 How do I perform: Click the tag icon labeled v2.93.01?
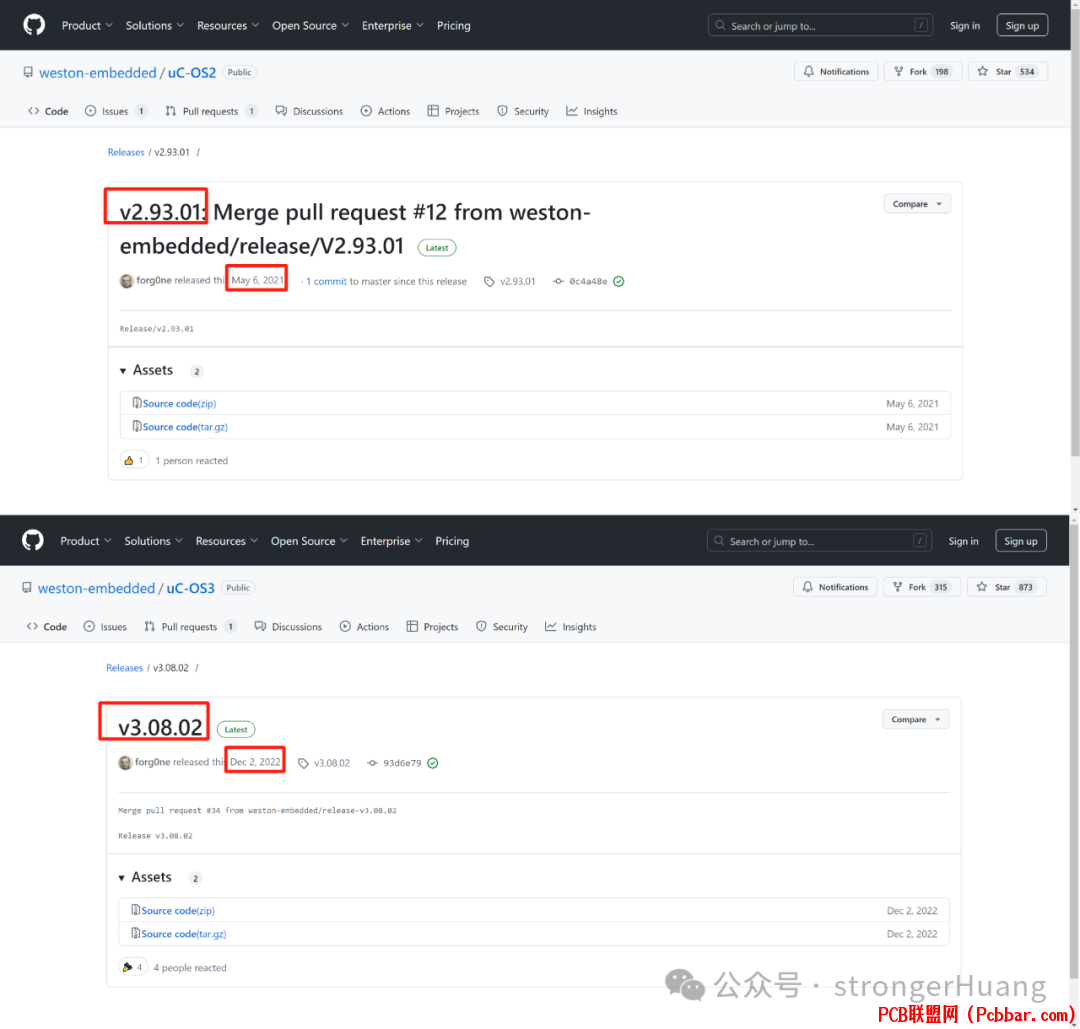pos(489,281)
